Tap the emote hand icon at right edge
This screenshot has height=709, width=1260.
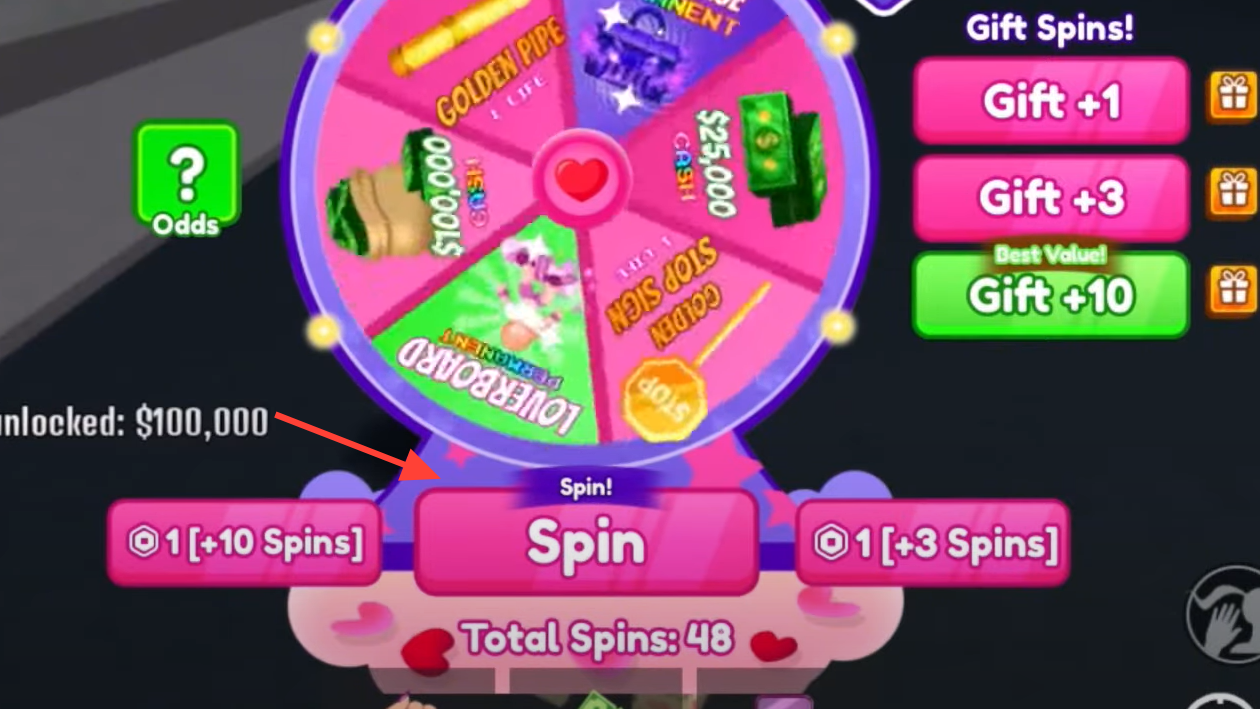(1224, 613)
